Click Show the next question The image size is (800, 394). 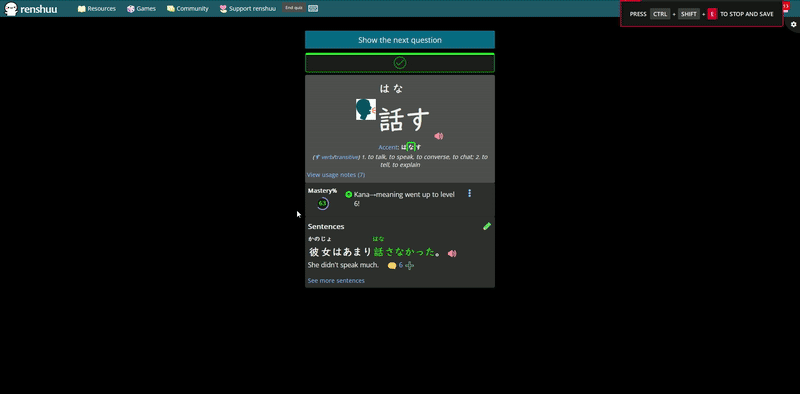(400, 40)
